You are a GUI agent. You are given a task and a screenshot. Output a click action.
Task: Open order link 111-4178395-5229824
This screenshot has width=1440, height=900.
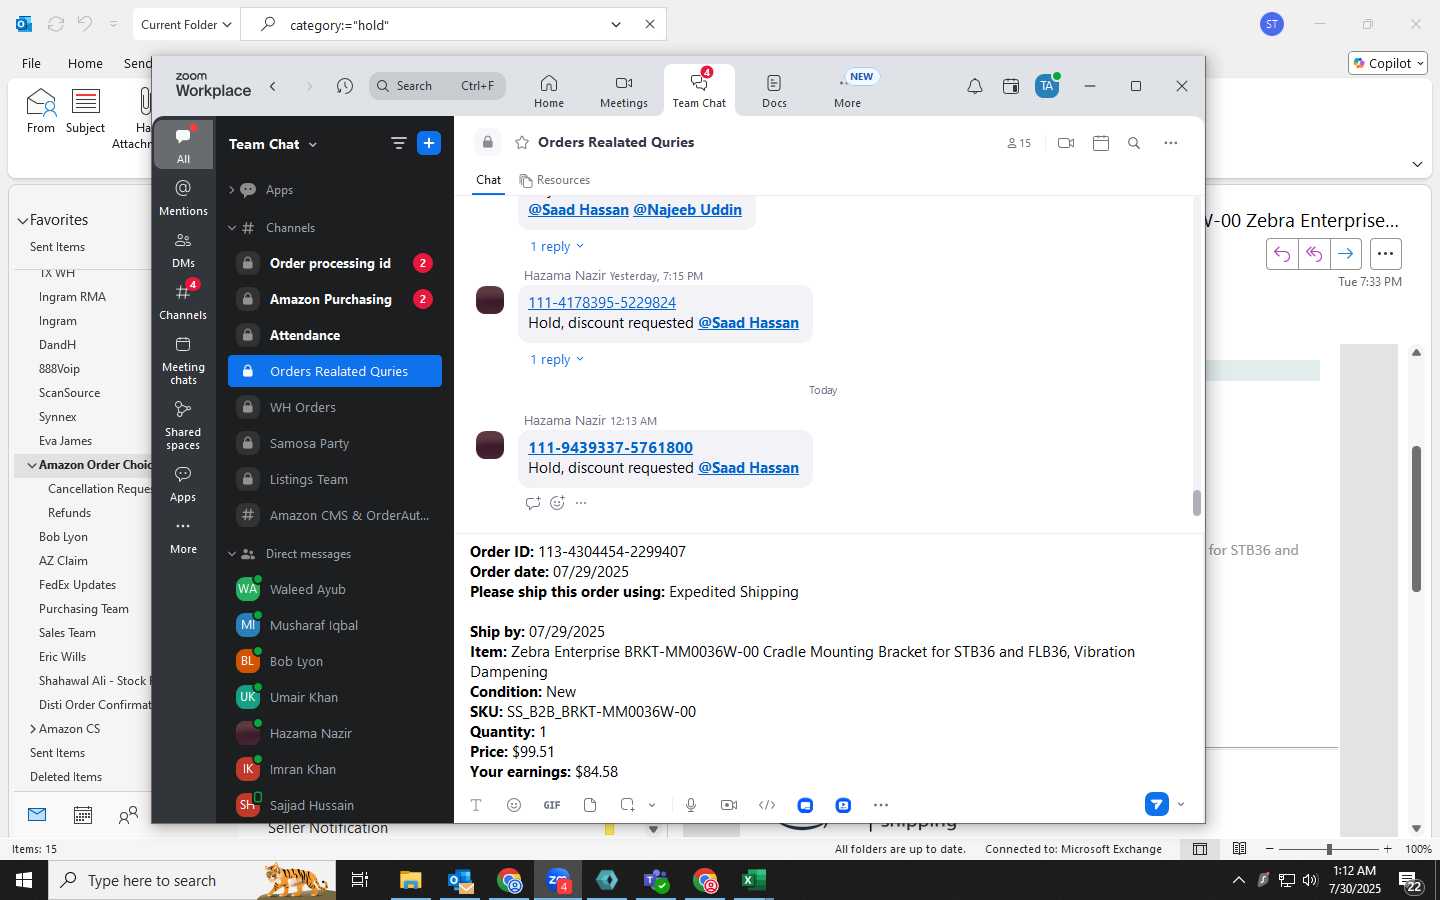pos(602,302)
